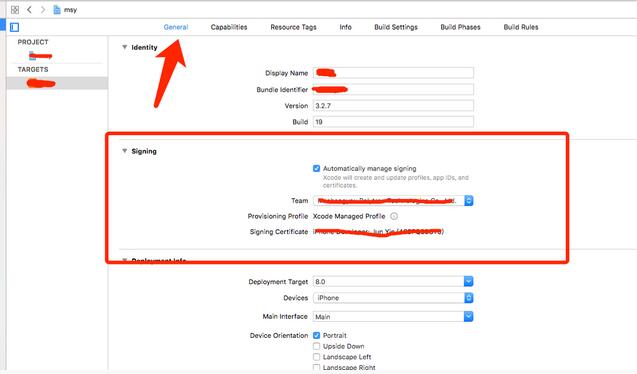The image size is (637, 374).
Task: Click the Display Name field
Action: click(393, 73)
